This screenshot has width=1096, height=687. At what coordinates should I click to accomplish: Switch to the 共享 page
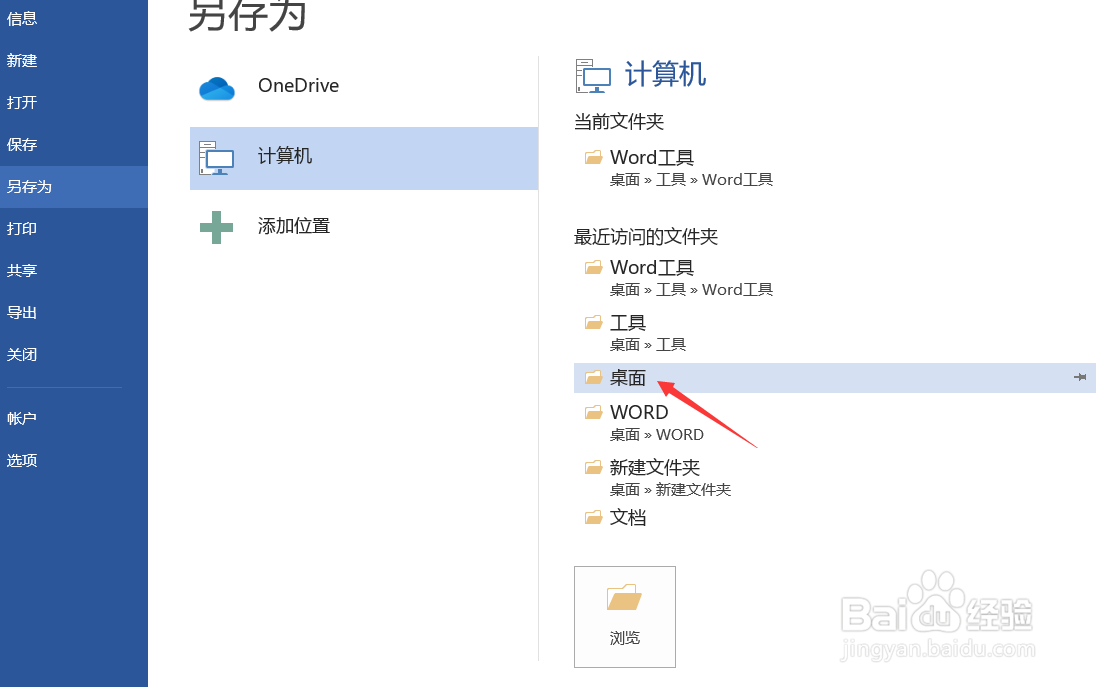pyautogui.click(x=22, y=270)
